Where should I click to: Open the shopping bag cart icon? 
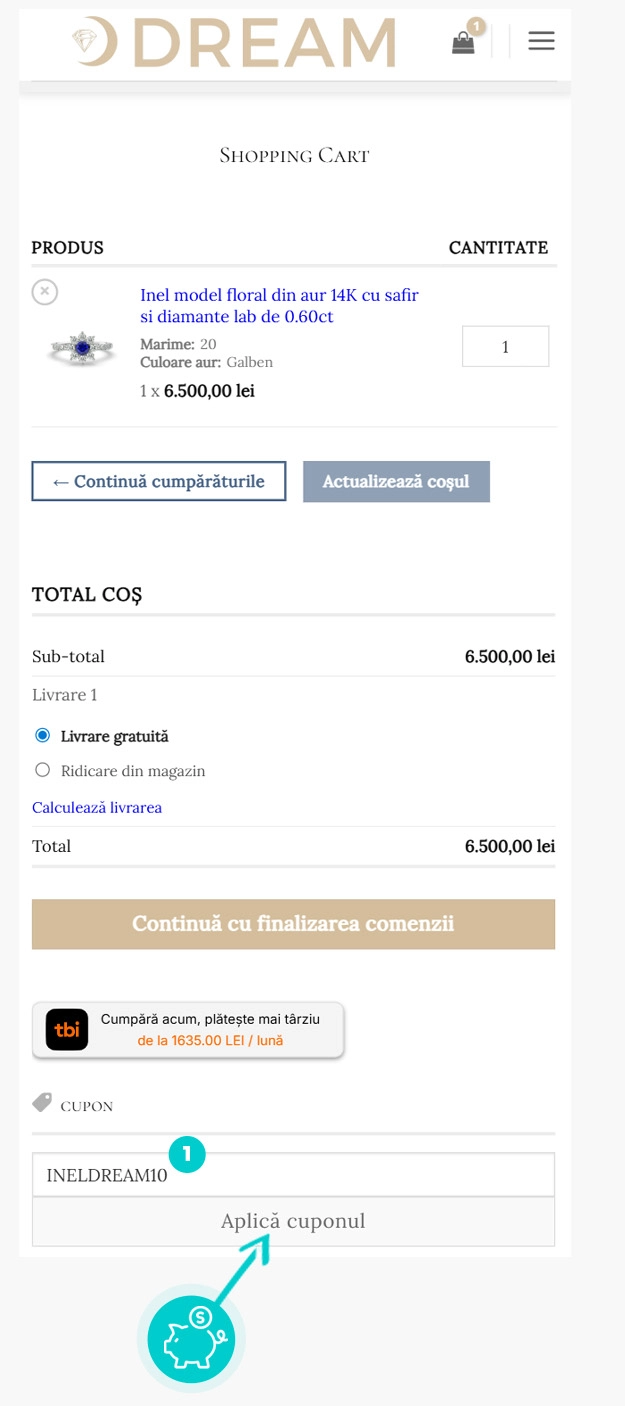pos(463,43)
